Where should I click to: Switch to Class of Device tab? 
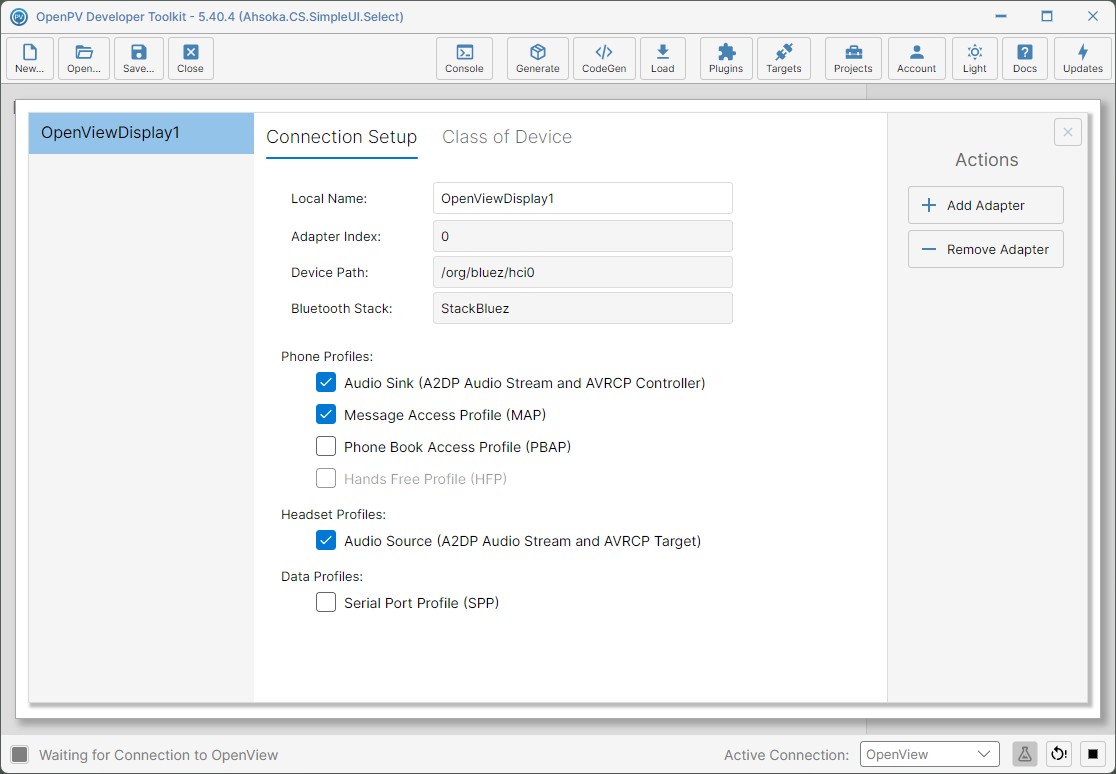click(x=507, y=137)
